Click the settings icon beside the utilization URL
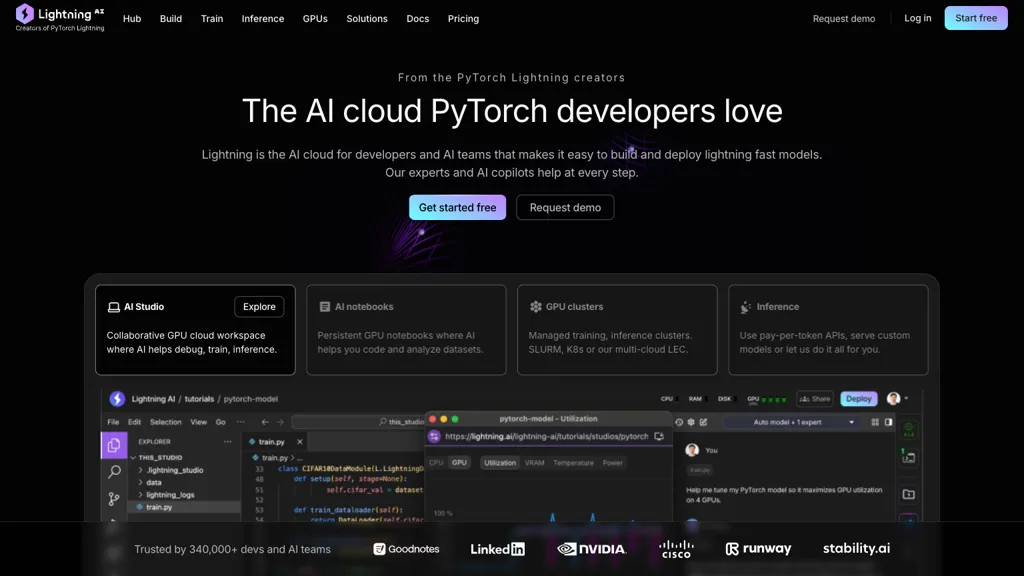 point(434,436)
